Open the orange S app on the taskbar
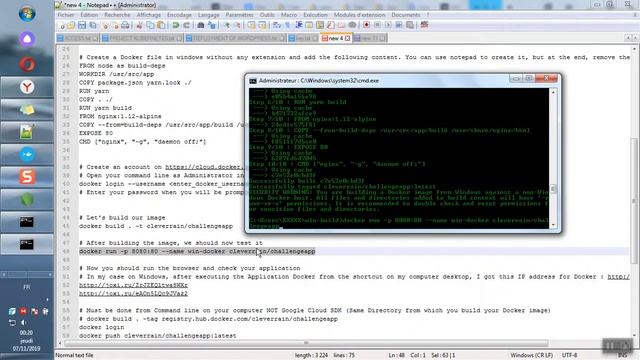The width and height of the screenshot is (640, 360). (27, 177)
